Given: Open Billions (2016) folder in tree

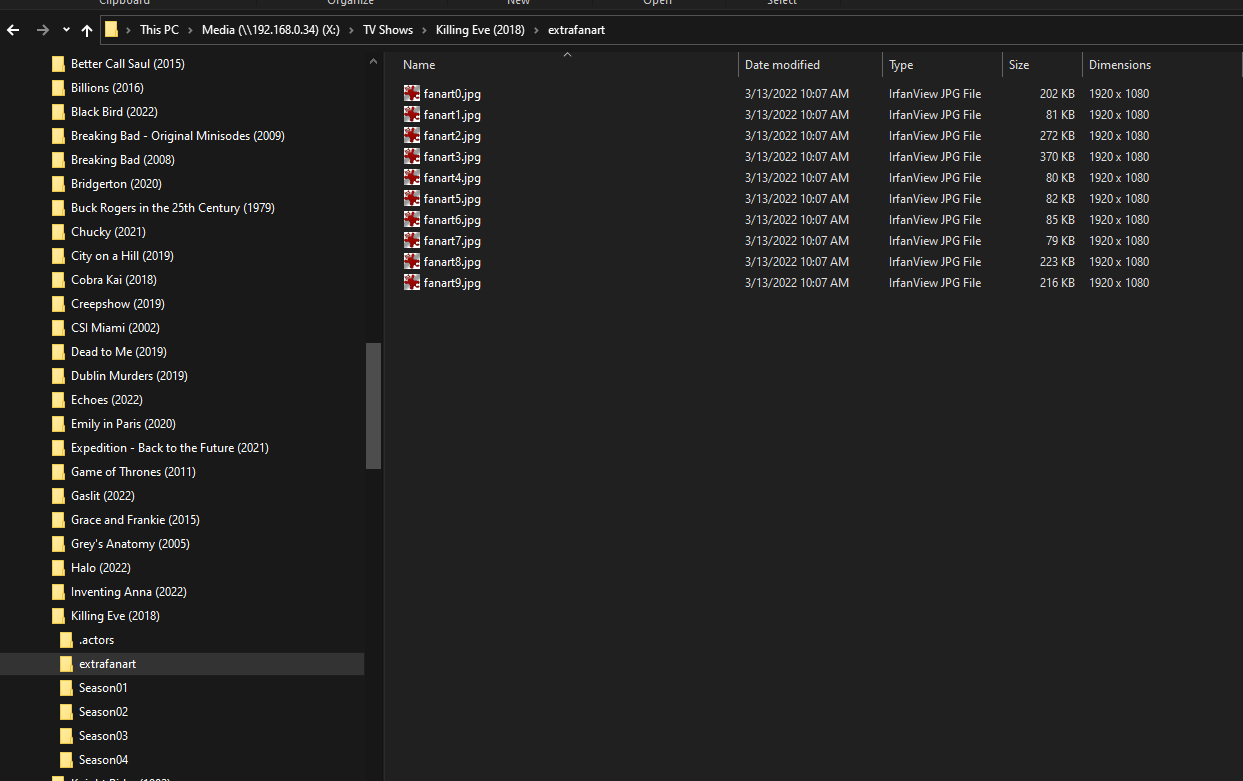Looking at the screenshot, I should pos(107,88).
